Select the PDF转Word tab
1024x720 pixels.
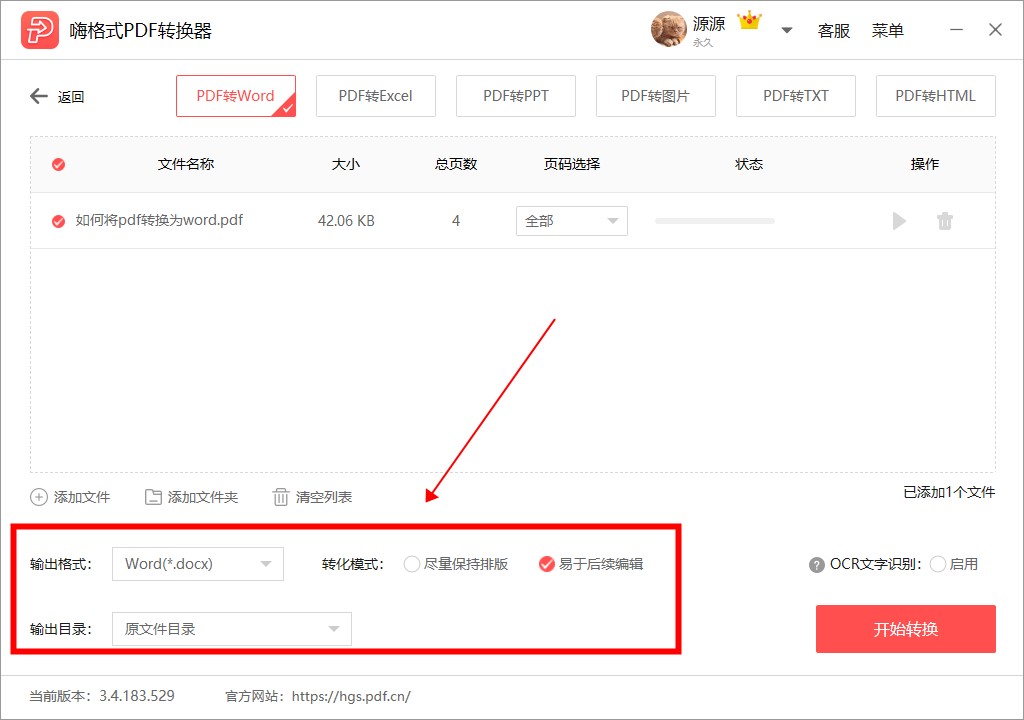[236, 96]
